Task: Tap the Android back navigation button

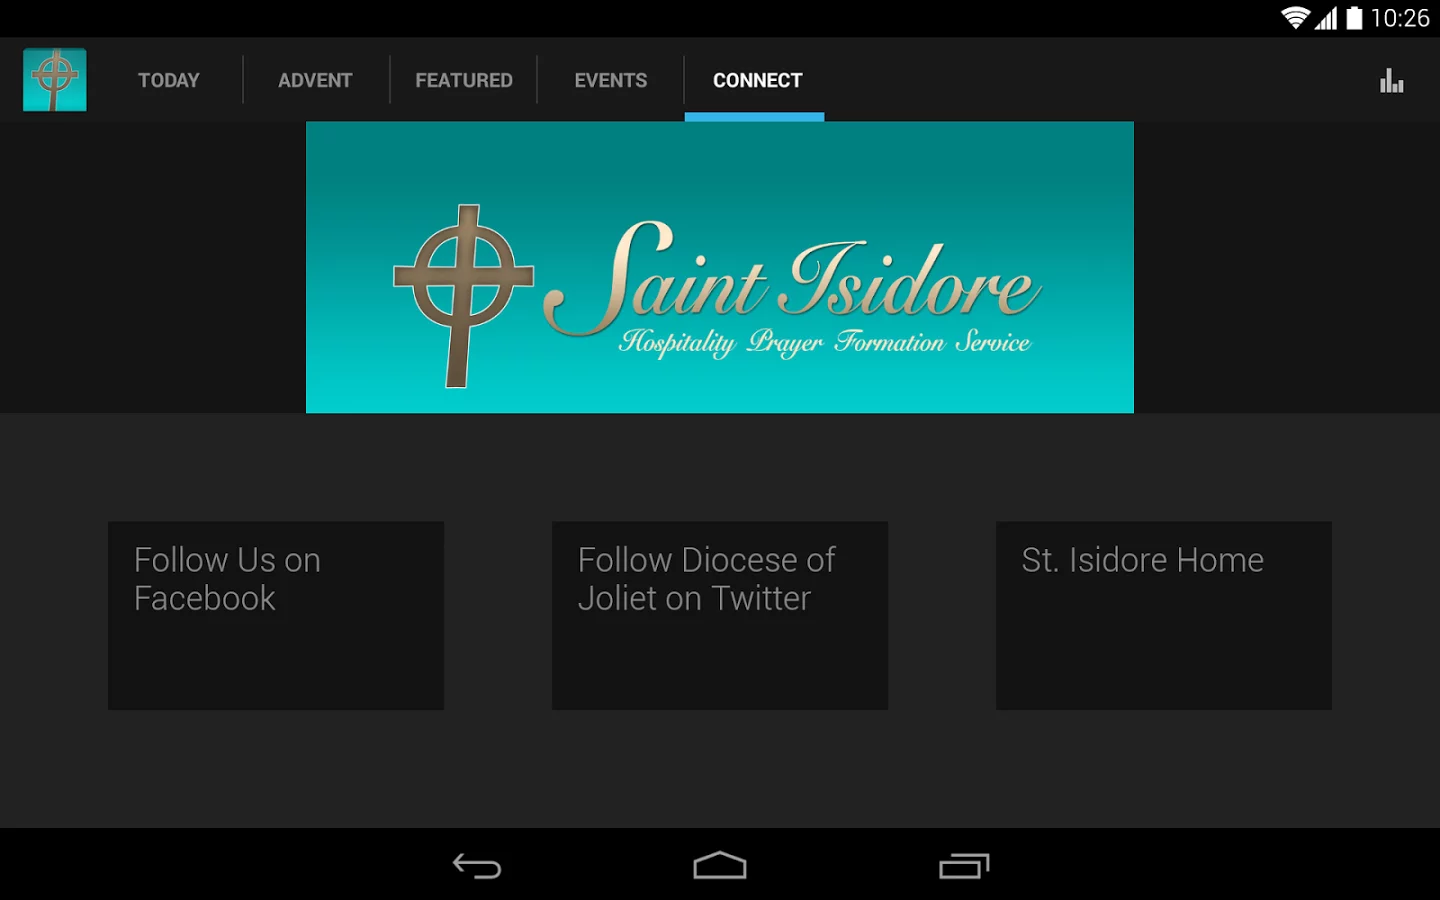Action: (x=477, y=866)
